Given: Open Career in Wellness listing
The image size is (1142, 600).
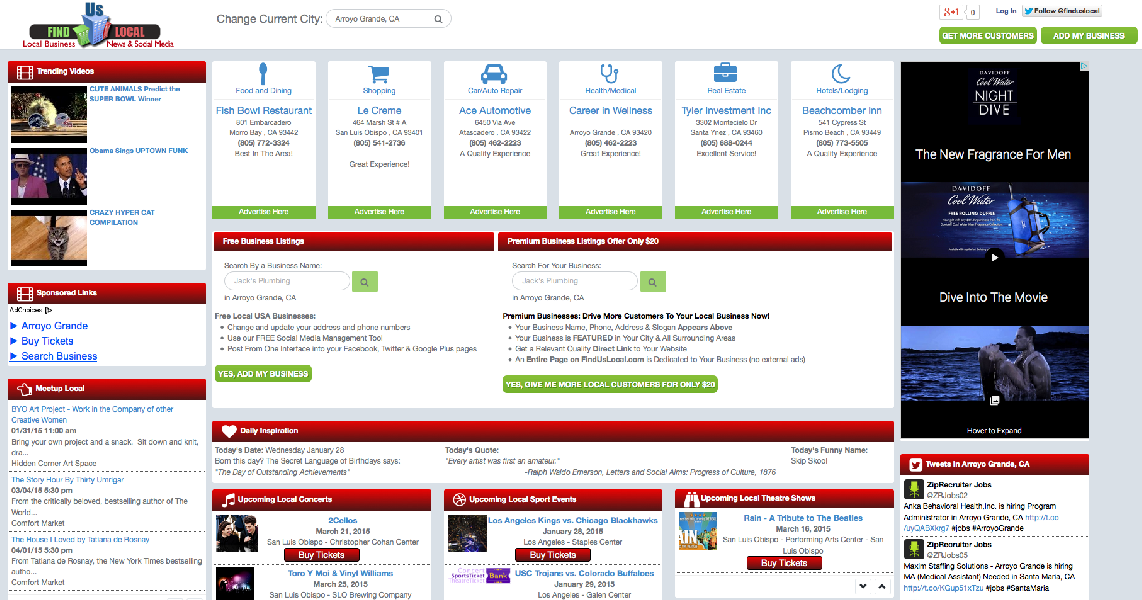Looking at the screenshot, I should click(610, 111).
